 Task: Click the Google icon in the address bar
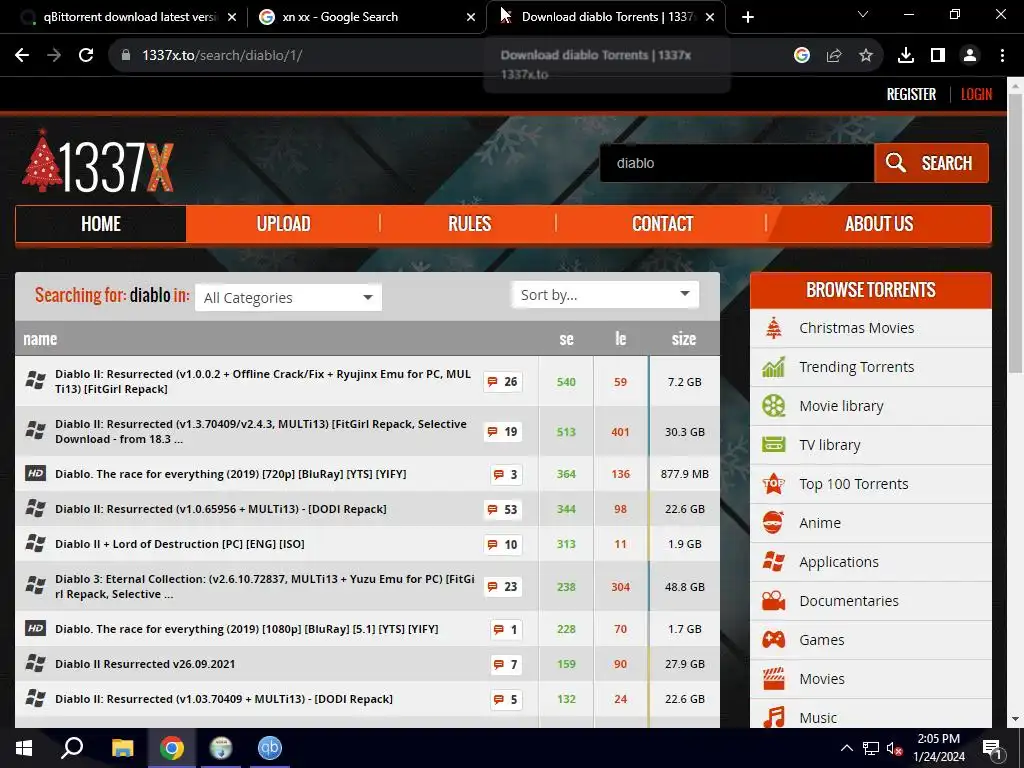point(802,56)
